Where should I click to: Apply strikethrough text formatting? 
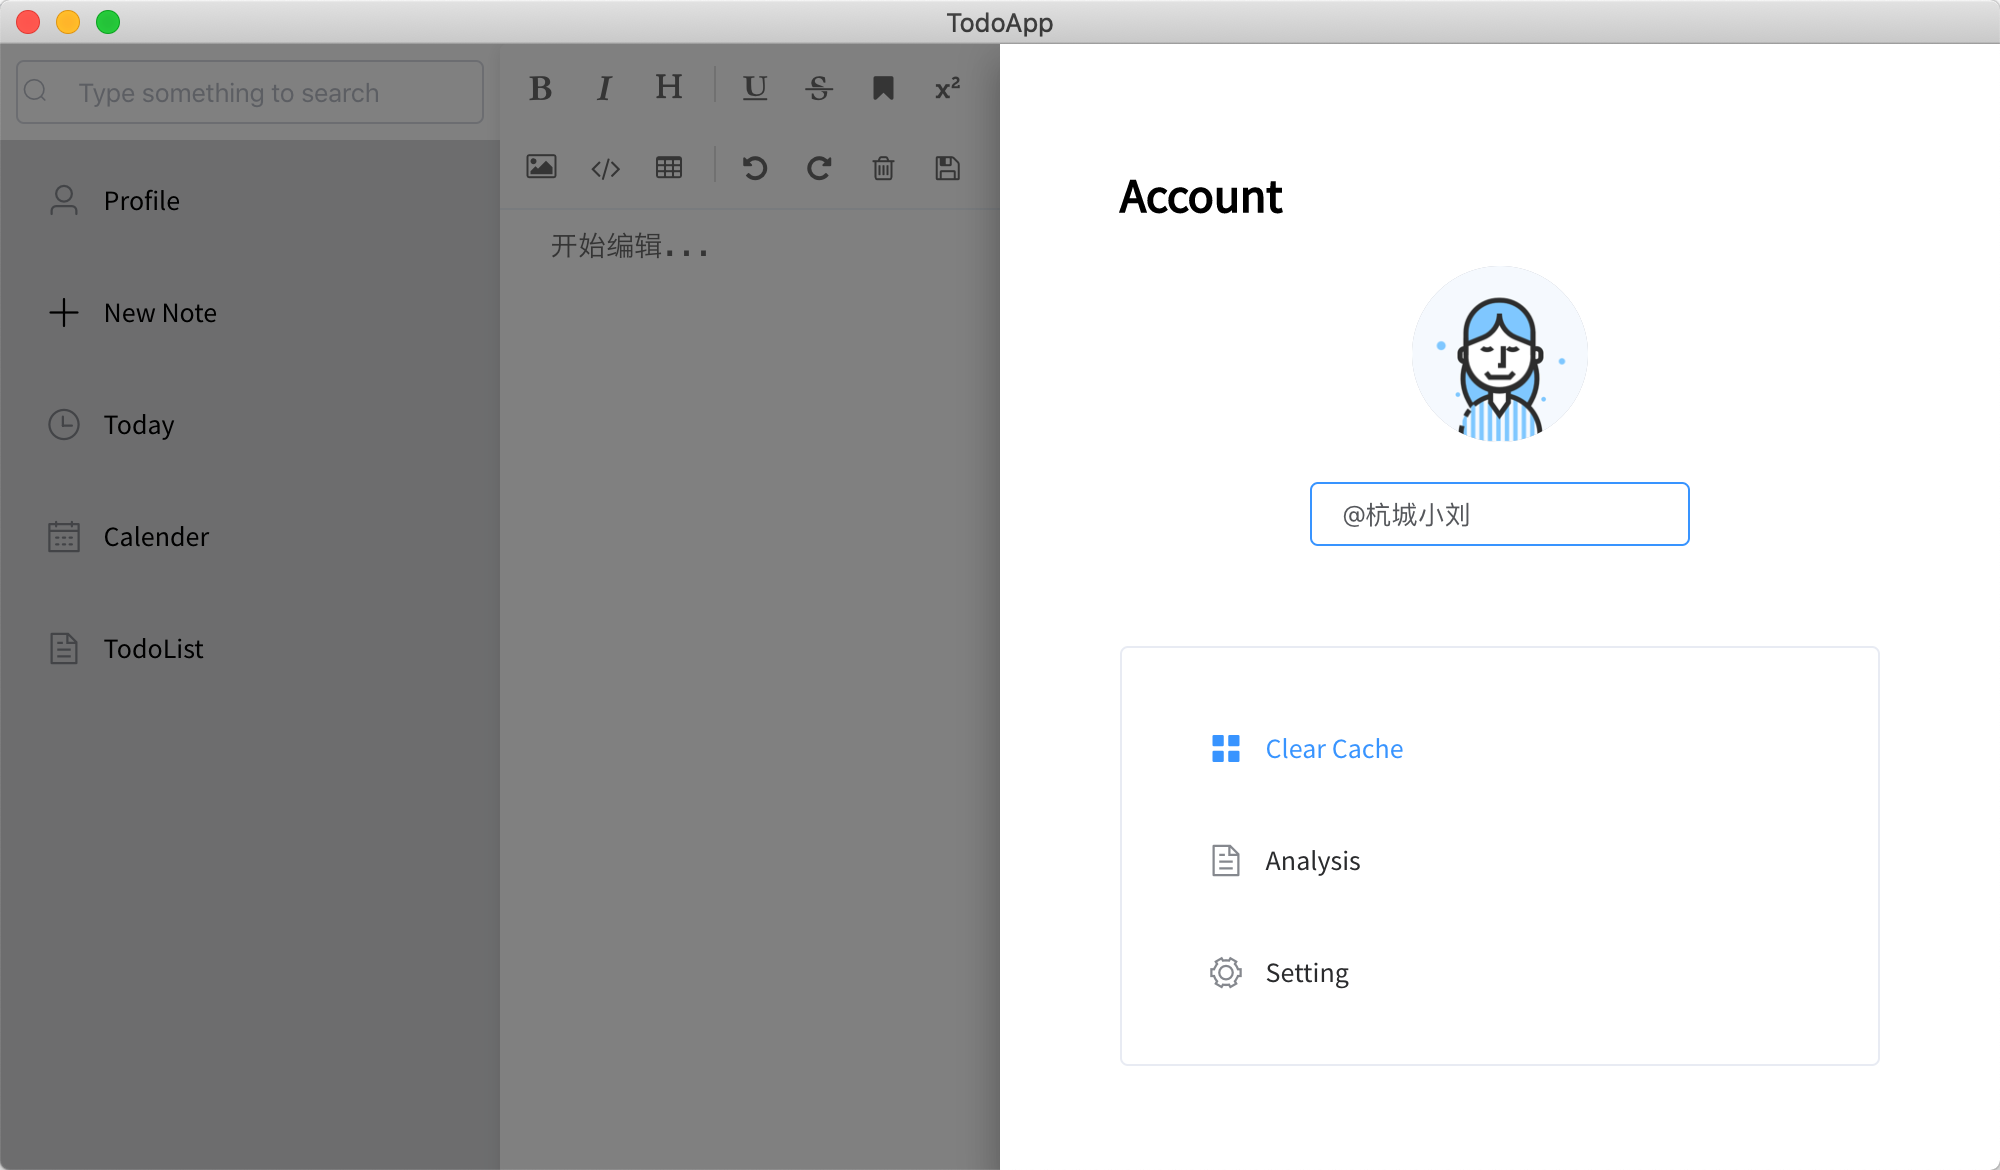tap(819, 89)
